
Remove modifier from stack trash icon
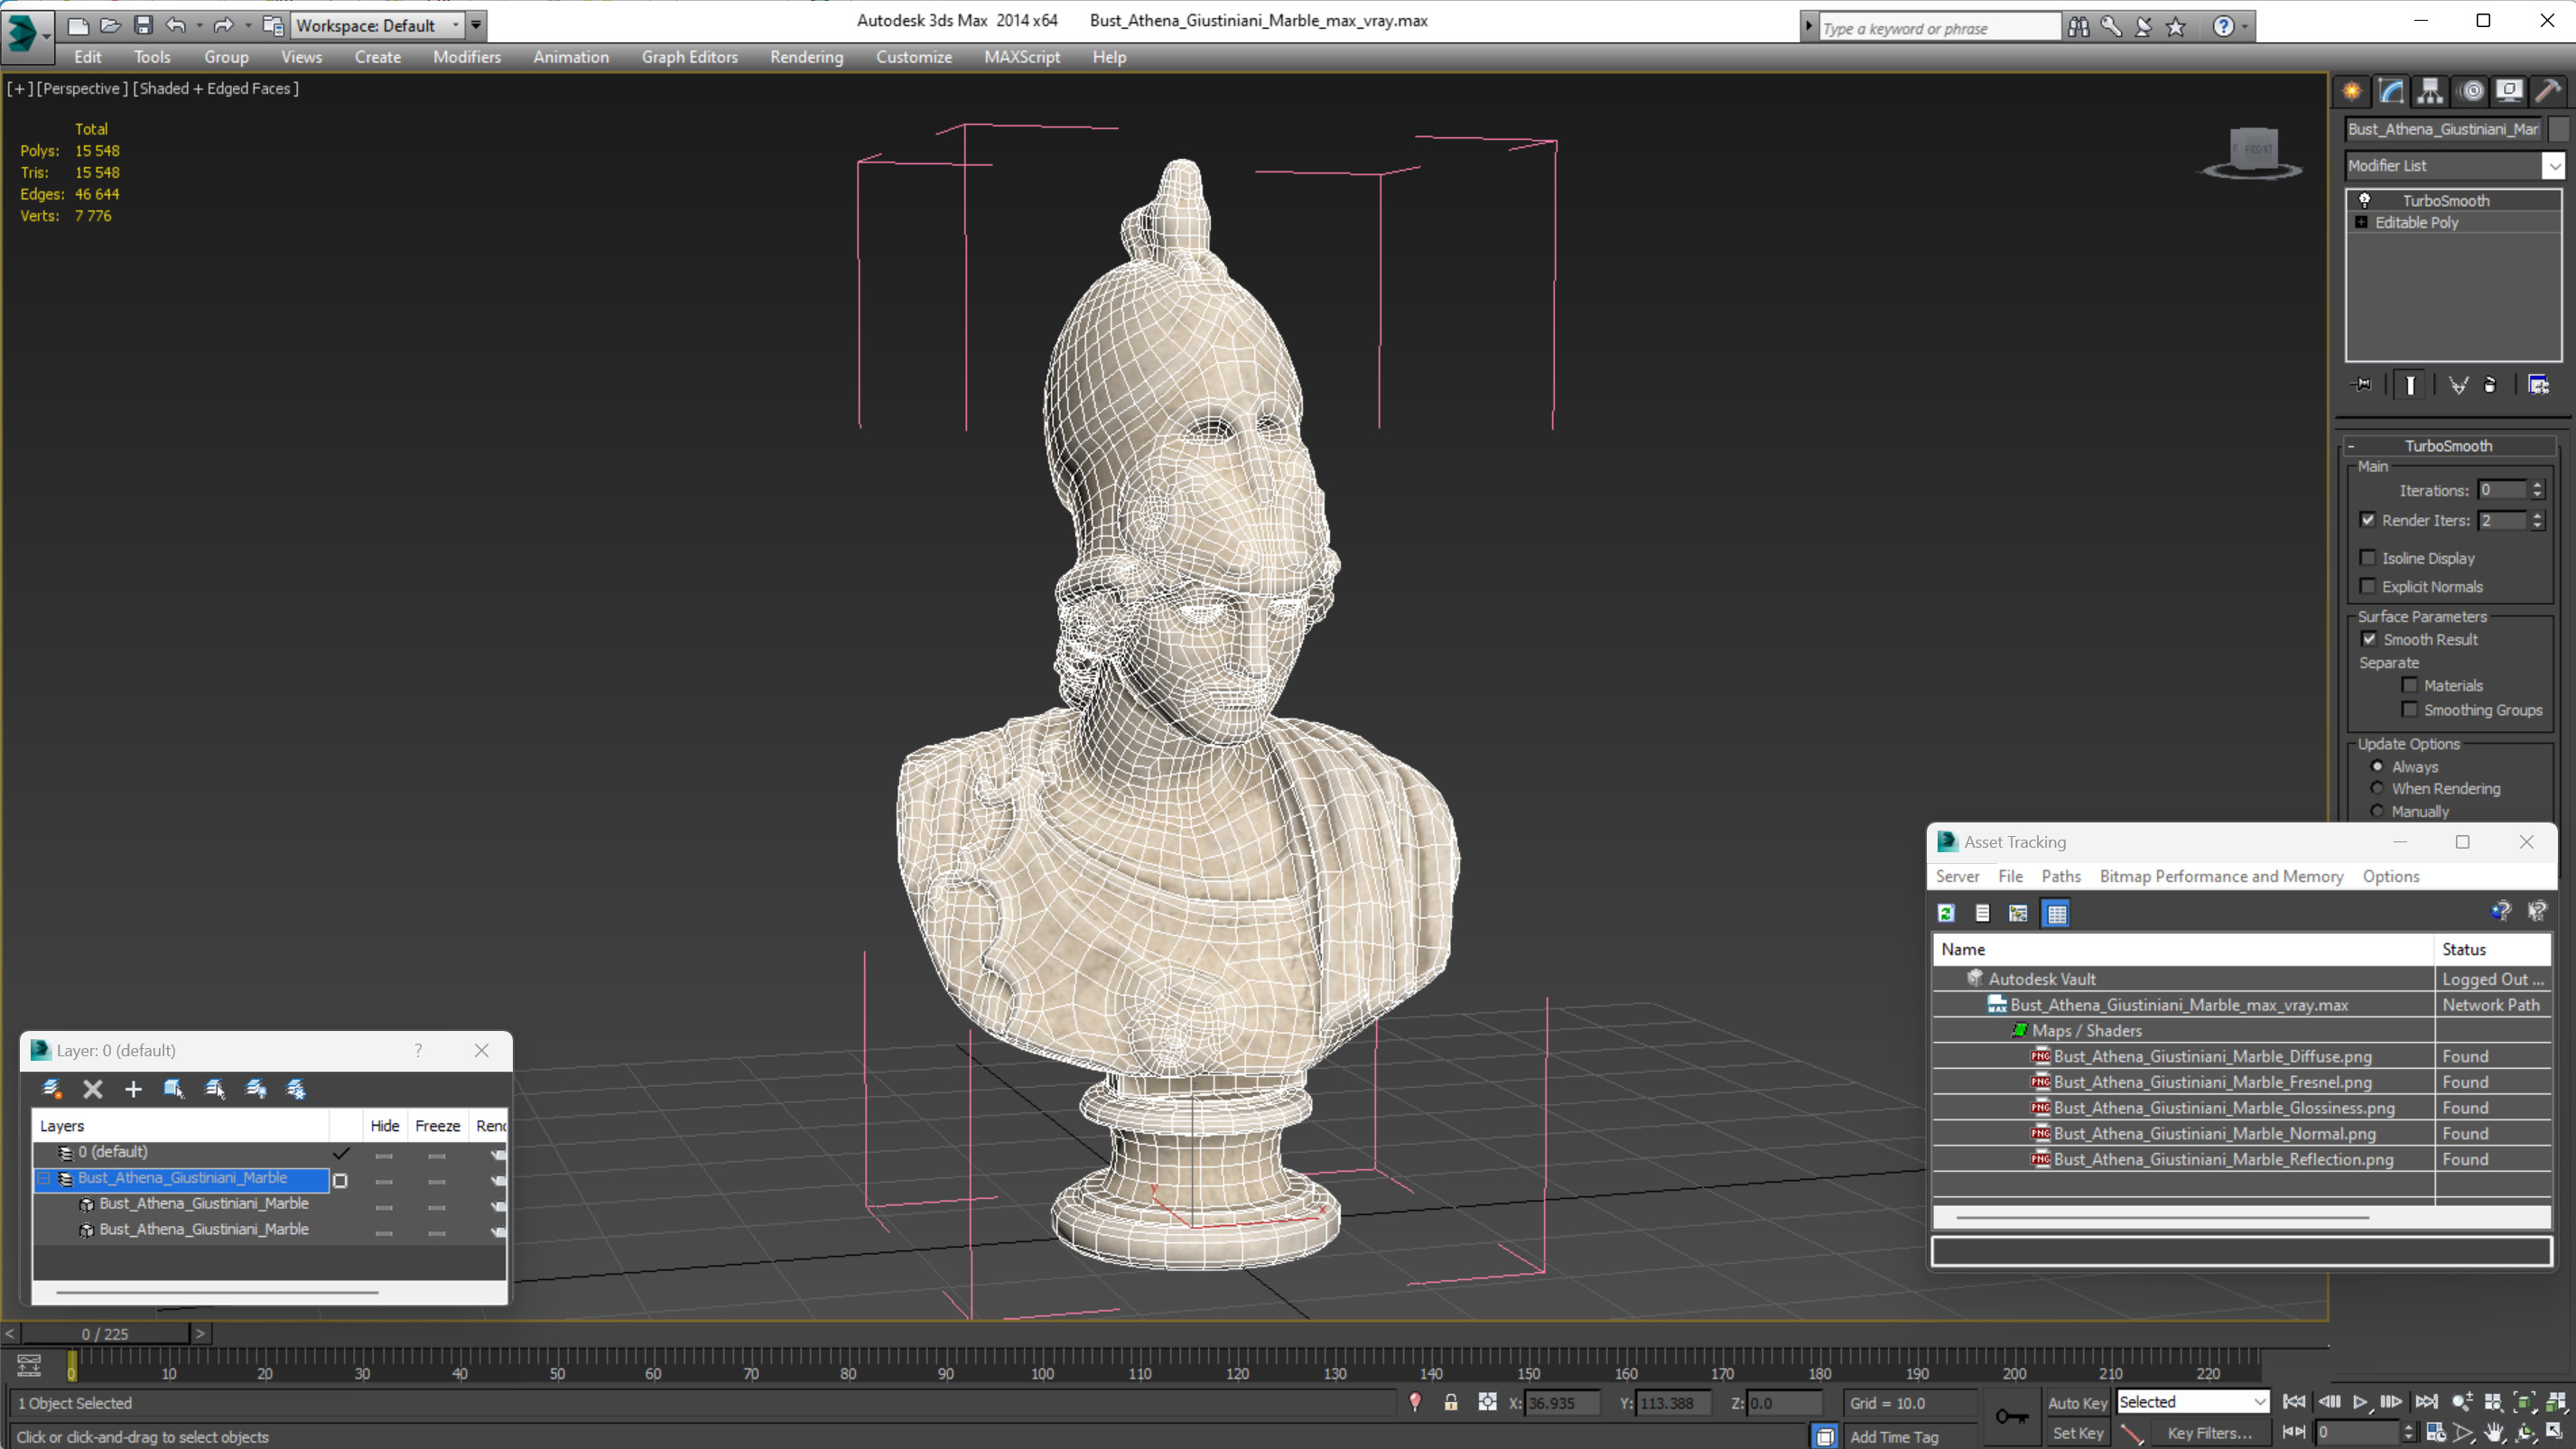click(2490, 385)
